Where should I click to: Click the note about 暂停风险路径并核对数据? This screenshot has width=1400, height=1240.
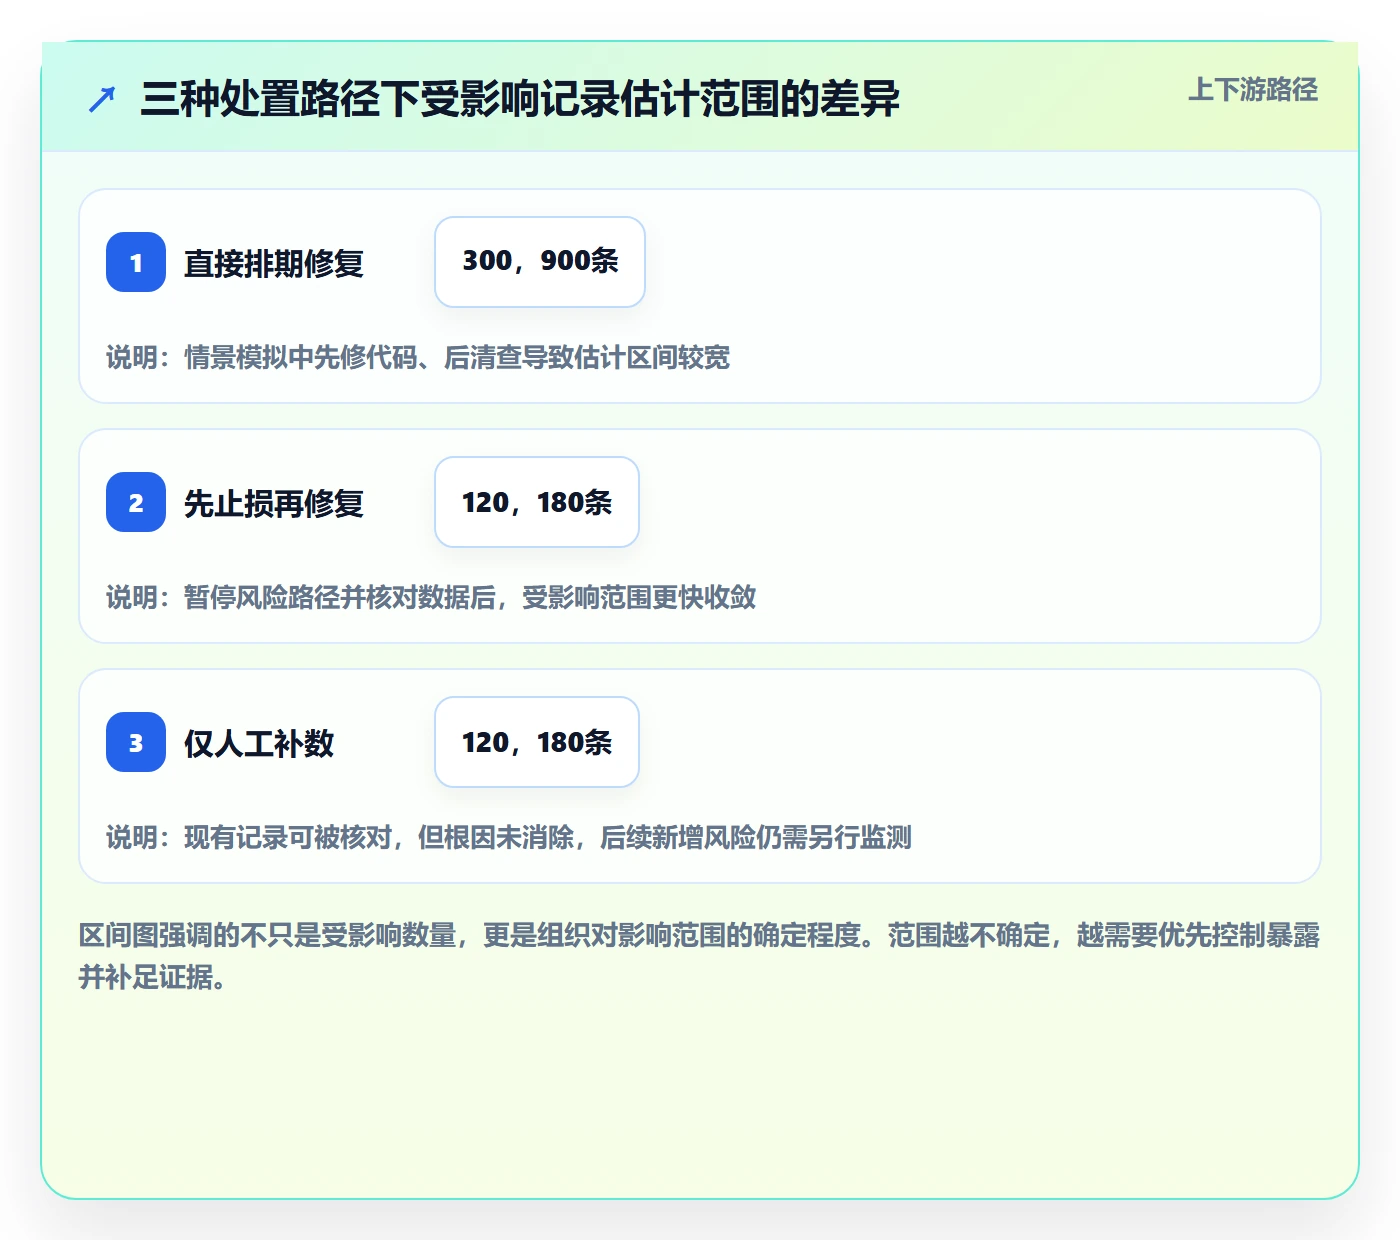431,597
